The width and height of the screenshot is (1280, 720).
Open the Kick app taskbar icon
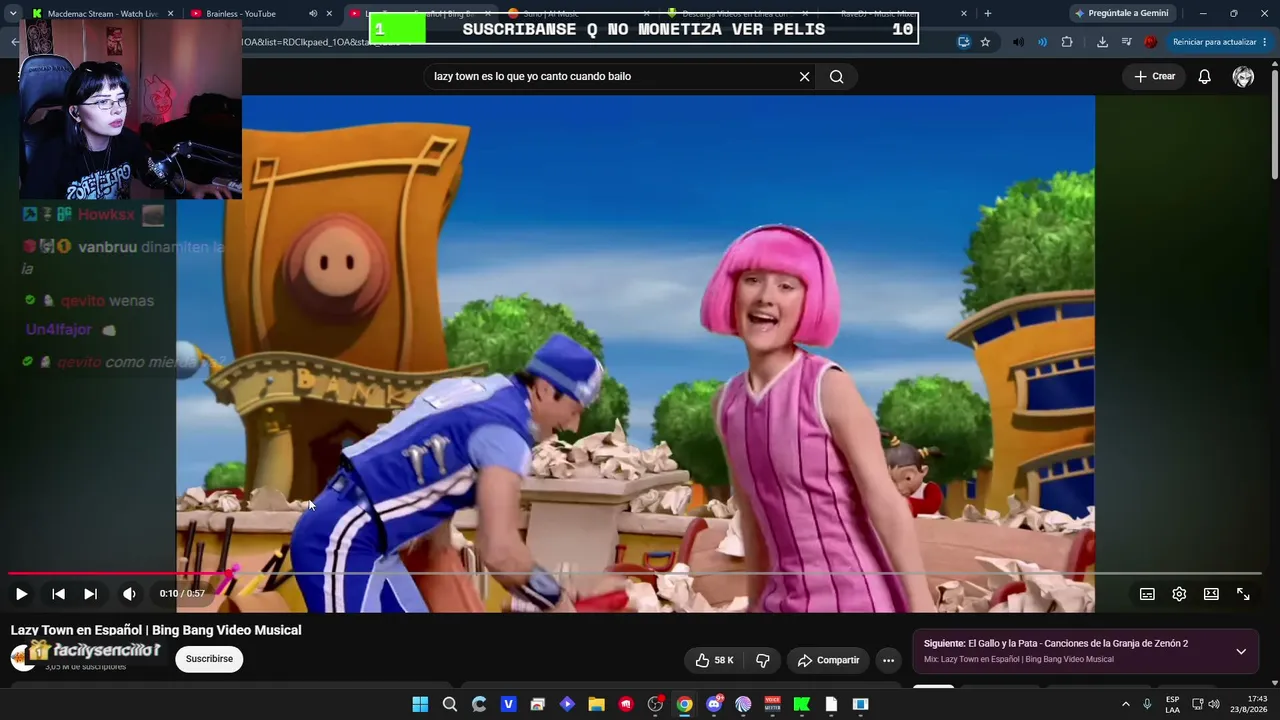click(802, 704)
